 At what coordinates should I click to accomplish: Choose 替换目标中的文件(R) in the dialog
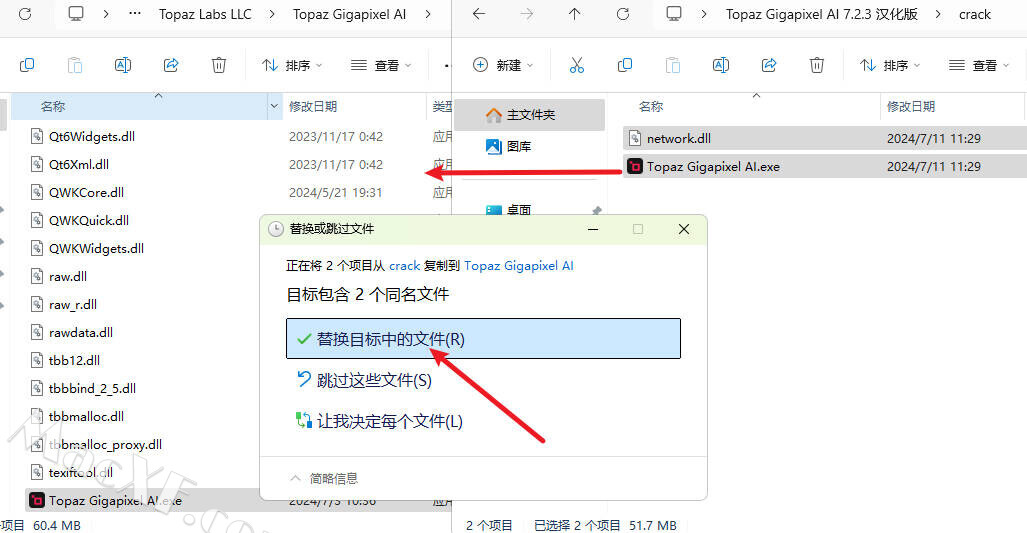click(x=483, y=339)
